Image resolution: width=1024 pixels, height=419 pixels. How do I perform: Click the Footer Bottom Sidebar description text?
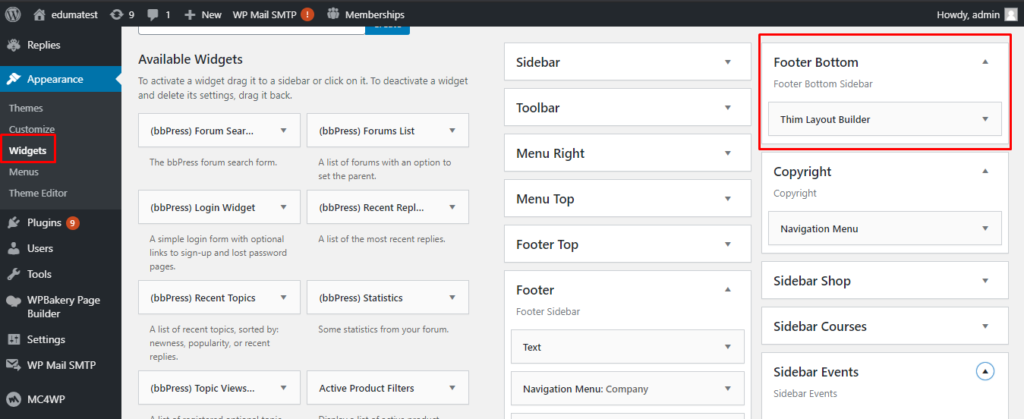coord(823,84)
